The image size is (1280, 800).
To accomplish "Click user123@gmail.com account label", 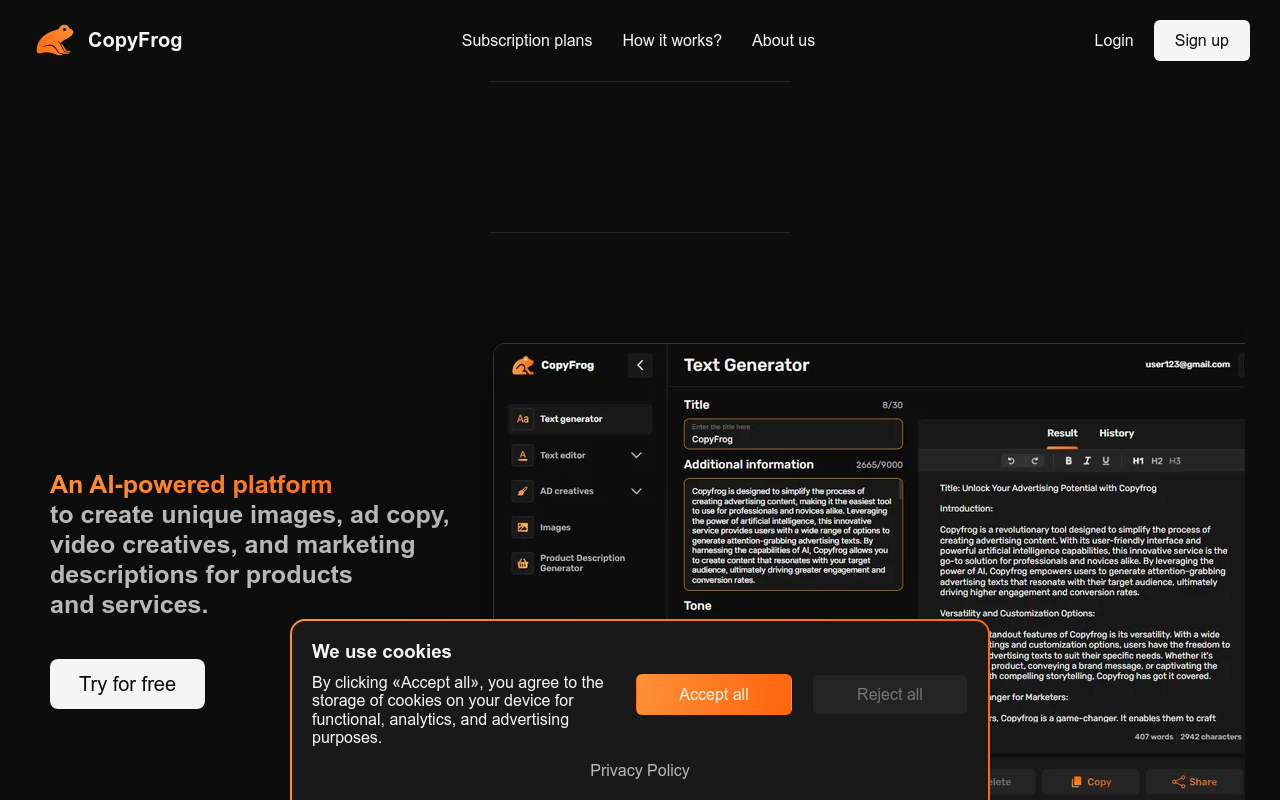I will click(x=1188, y=365).
